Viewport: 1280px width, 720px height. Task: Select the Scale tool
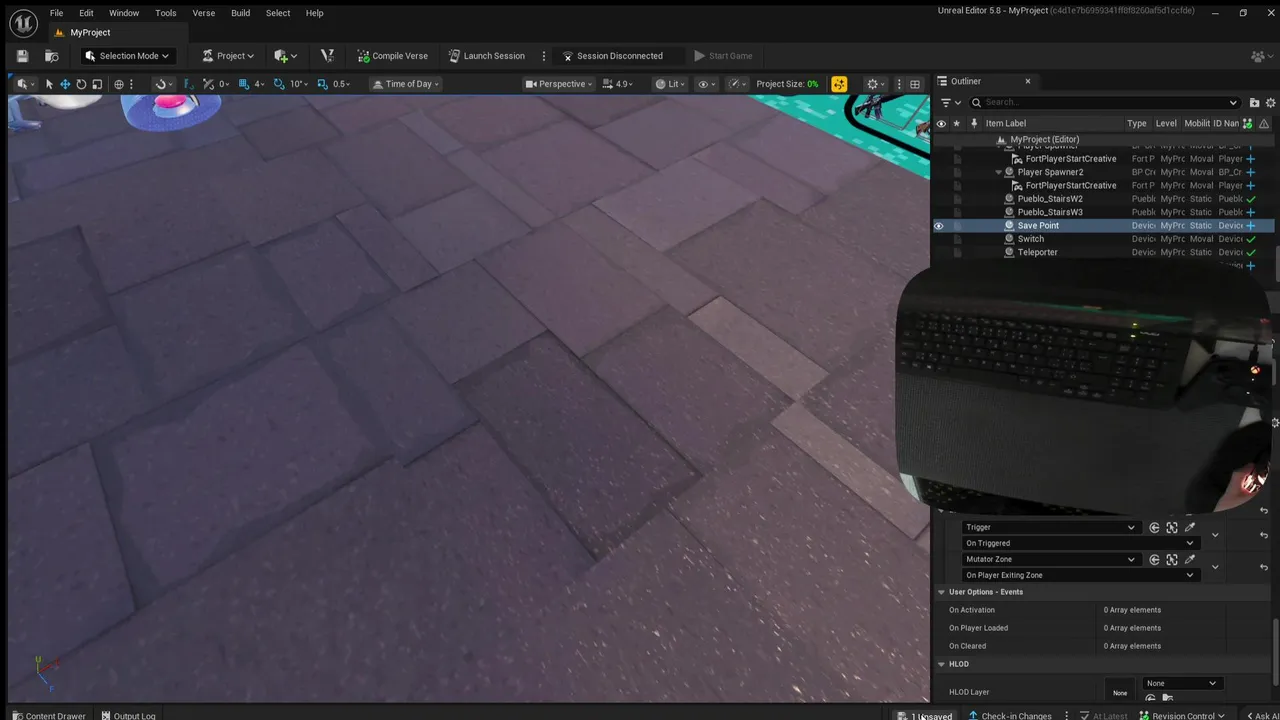[x=97, y=84]
